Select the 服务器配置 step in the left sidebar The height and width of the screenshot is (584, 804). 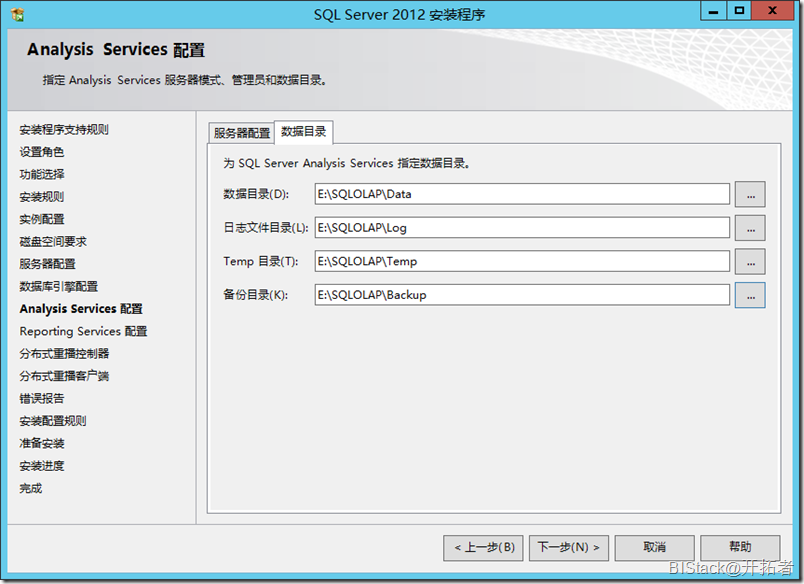click(x=48, y=264)
